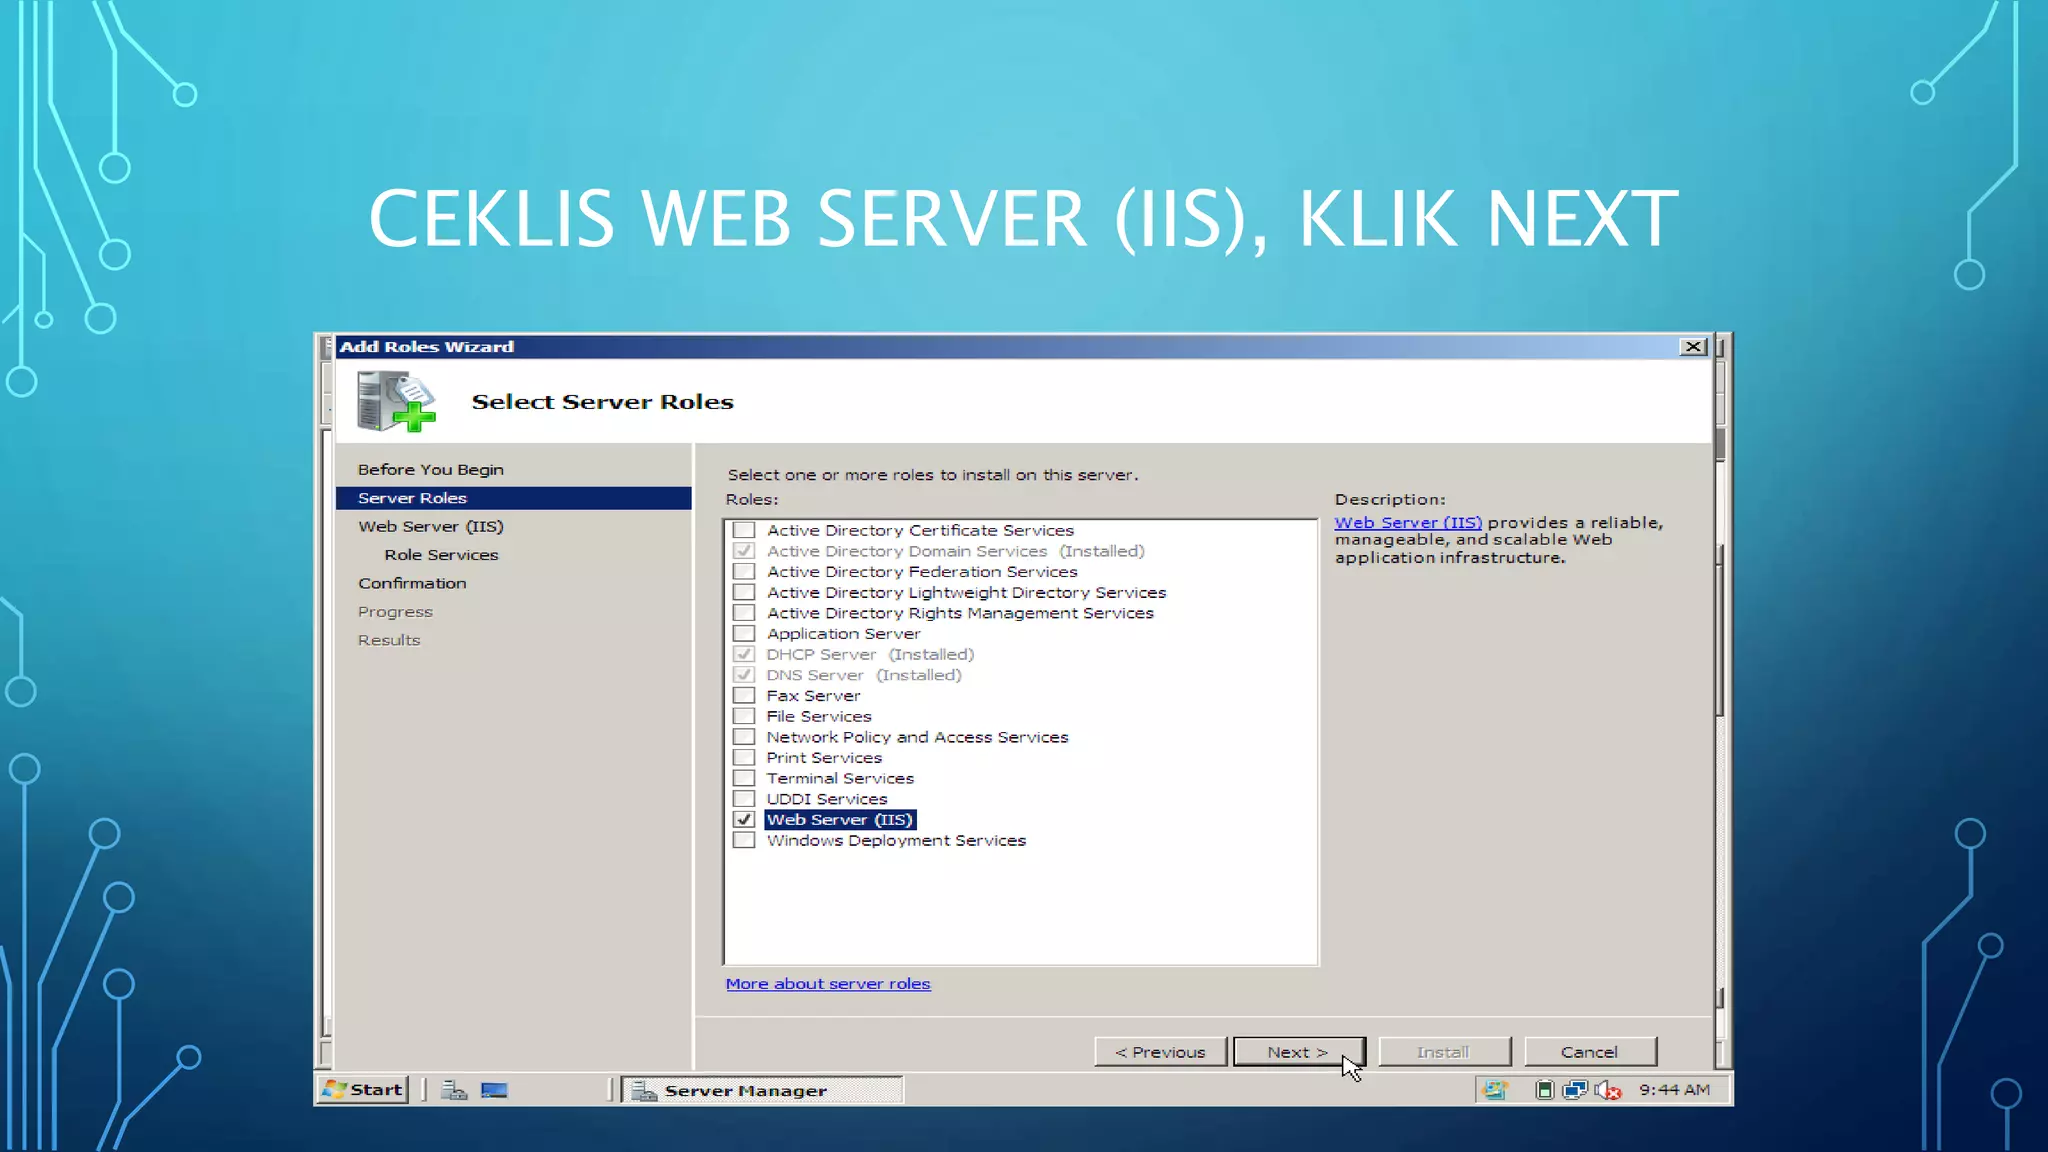Close the Add Roles Wizard window

tap(1692, 347)
